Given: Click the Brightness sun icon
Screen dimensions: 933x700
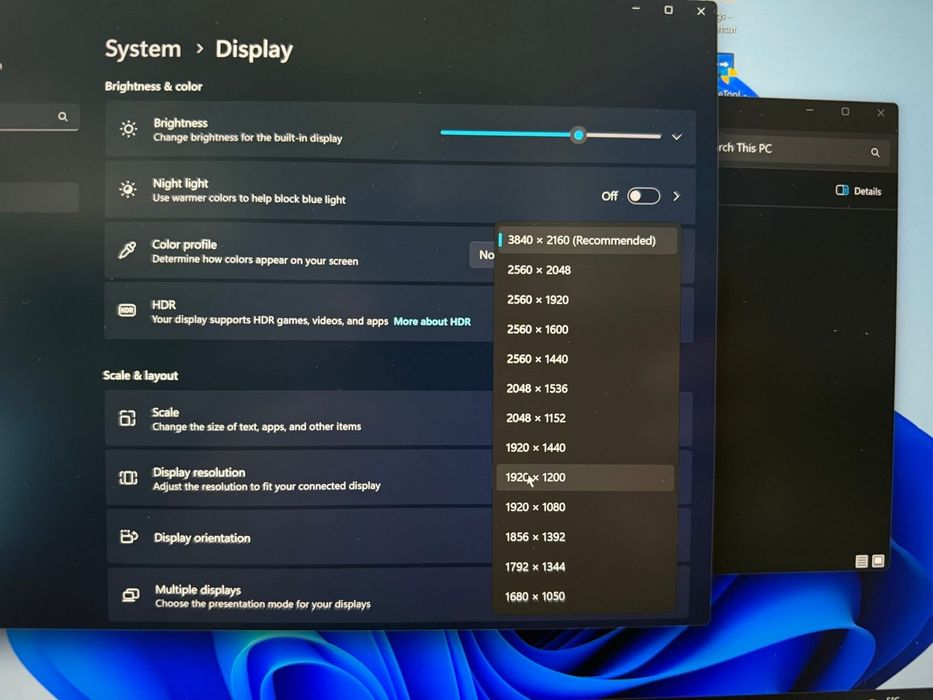Looking at the screenshot, I should click(129, 129).
